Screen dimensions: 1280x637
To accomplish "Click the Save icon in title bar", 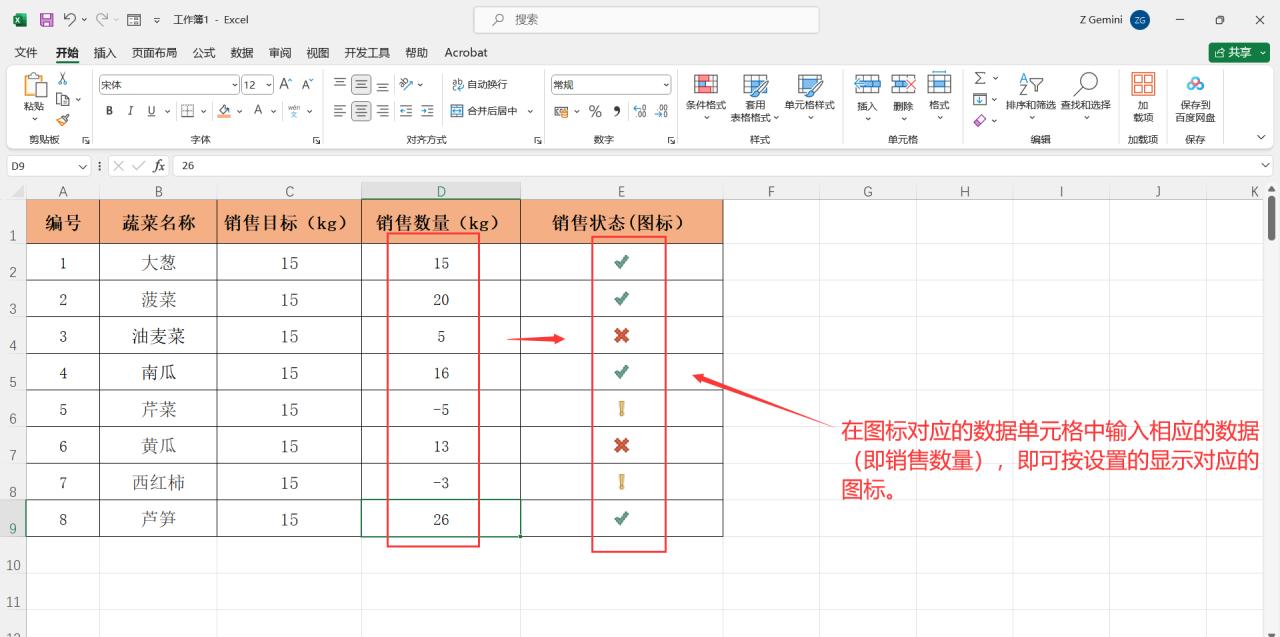I will (46, 19).
